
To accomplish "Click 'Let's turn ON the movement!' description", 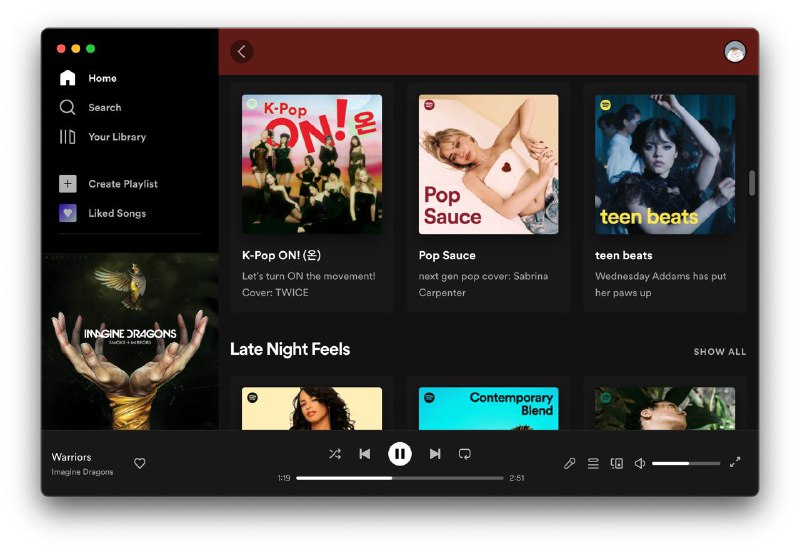I will 309,284.
